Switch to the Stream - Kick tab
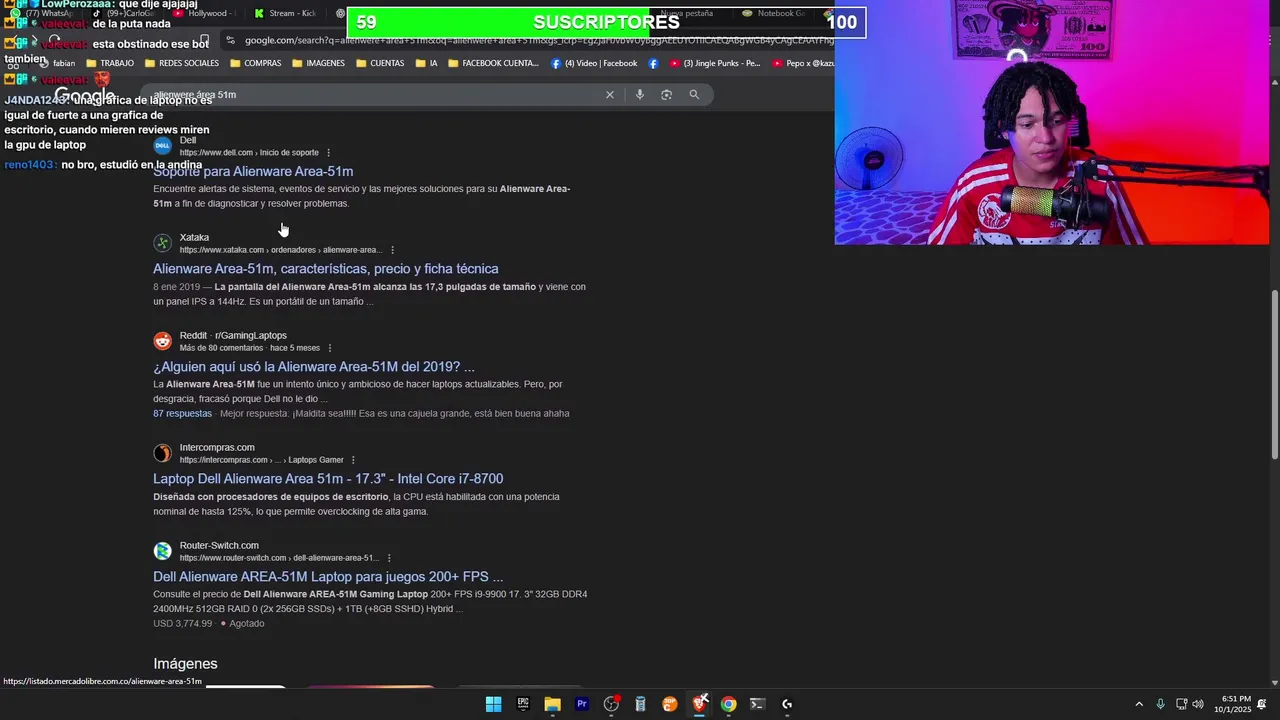Image resolution: width=1280 pixels, height=720 pixels. click(x=285, y=13)
